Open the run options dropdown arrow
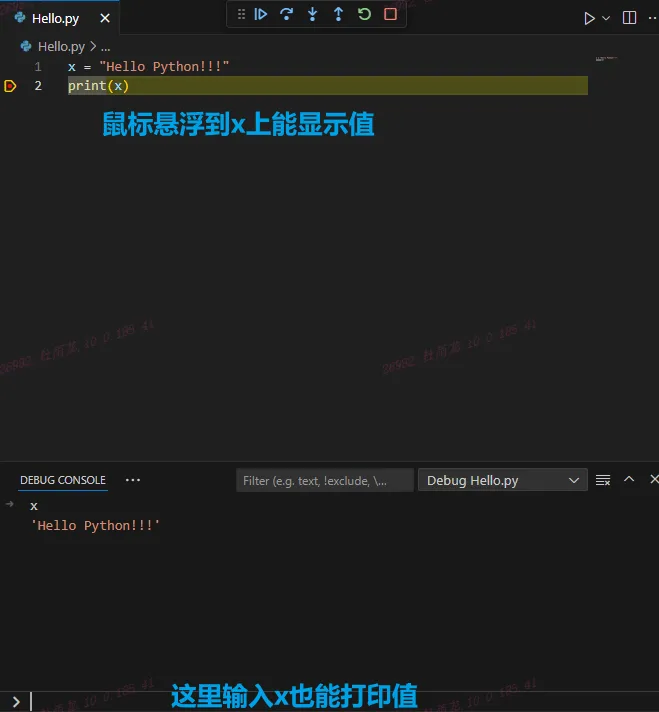The width and height of the screenshot is (659, 712). coord(606,18)
